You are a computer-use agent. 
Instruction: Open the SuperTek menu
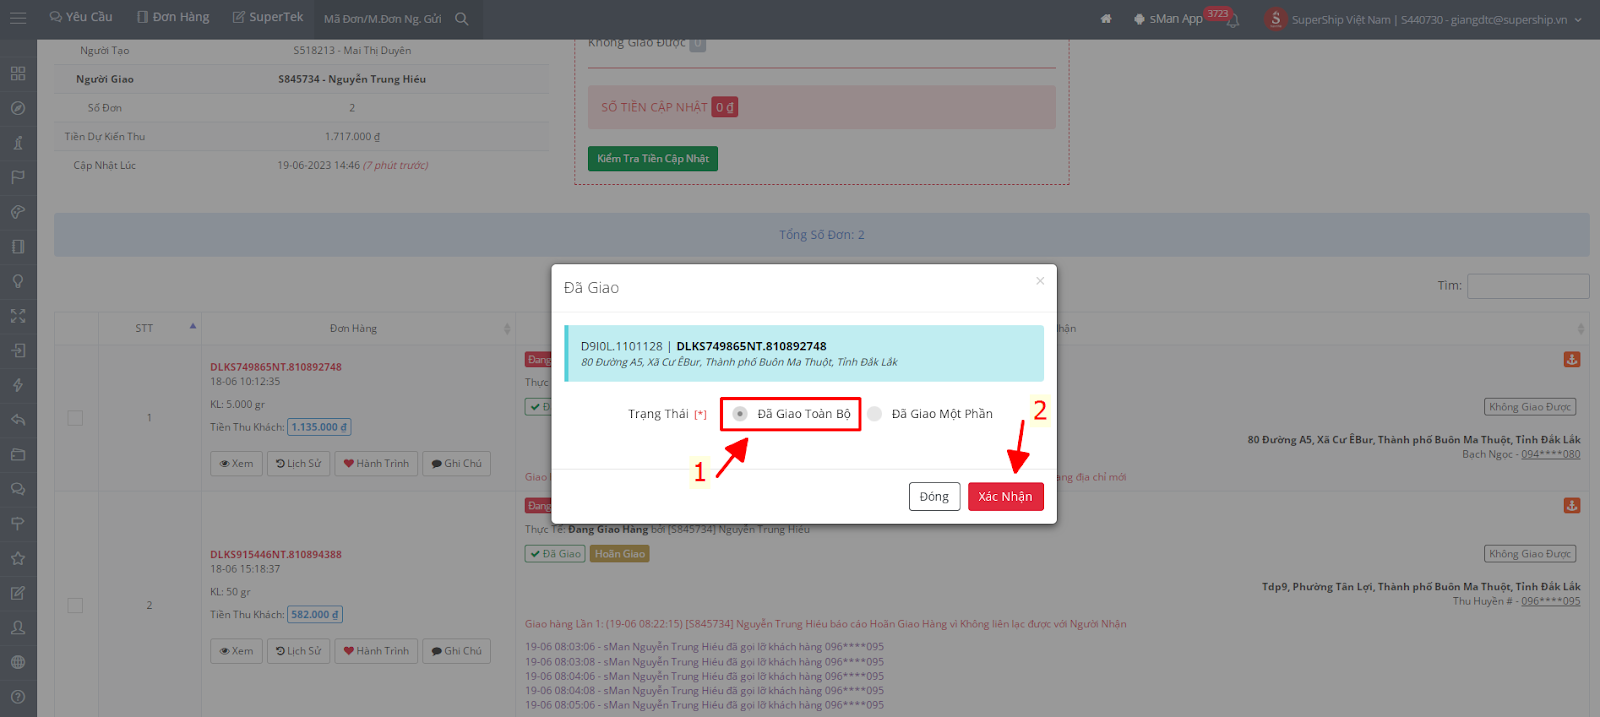coord(268,17)
